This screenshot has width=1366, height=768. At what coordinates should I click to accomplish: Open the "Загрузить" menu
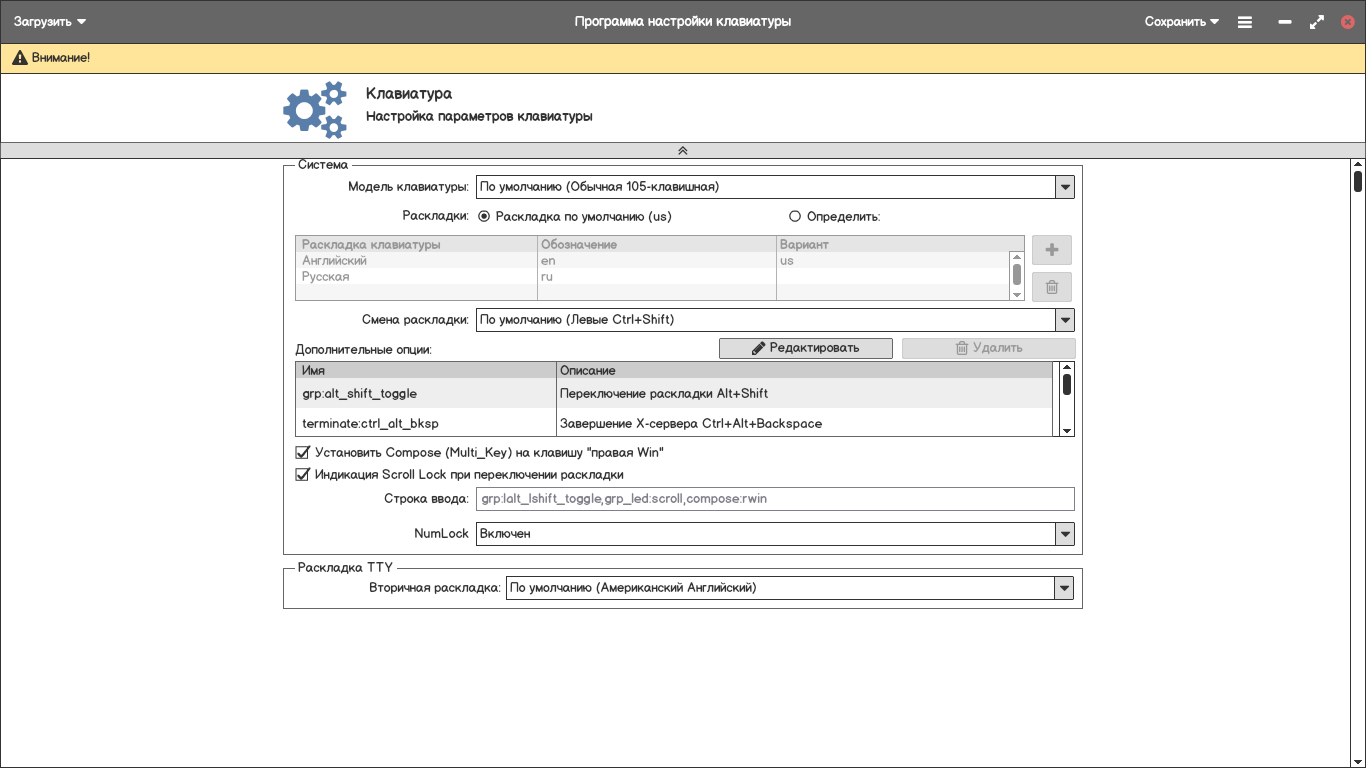pos(50,22)
